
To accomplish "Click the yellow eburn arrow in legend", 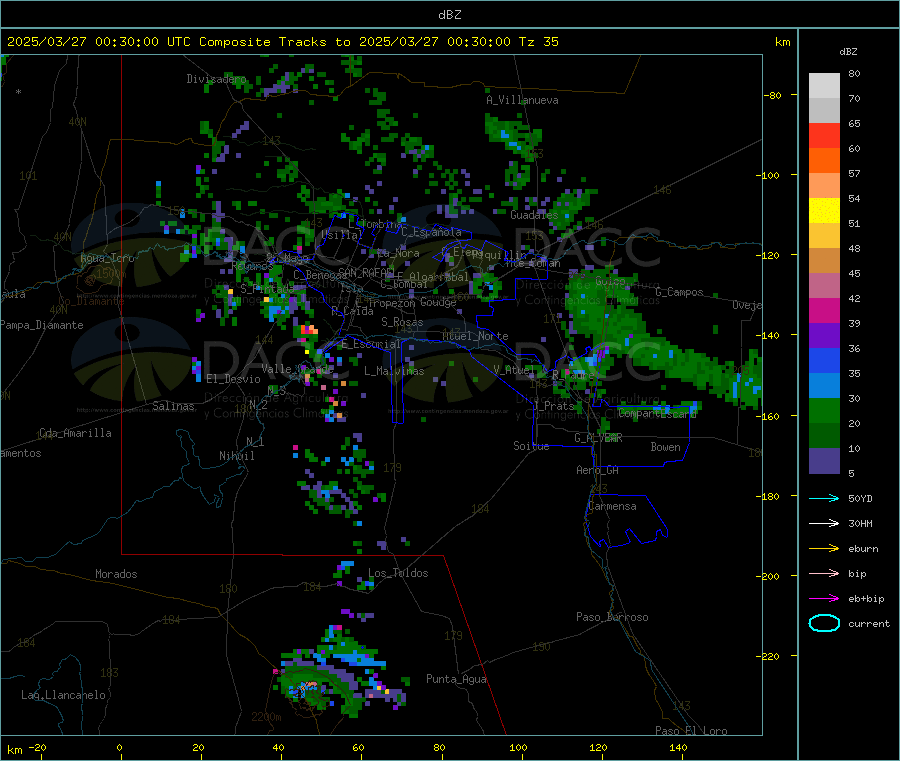I will 824,549.
